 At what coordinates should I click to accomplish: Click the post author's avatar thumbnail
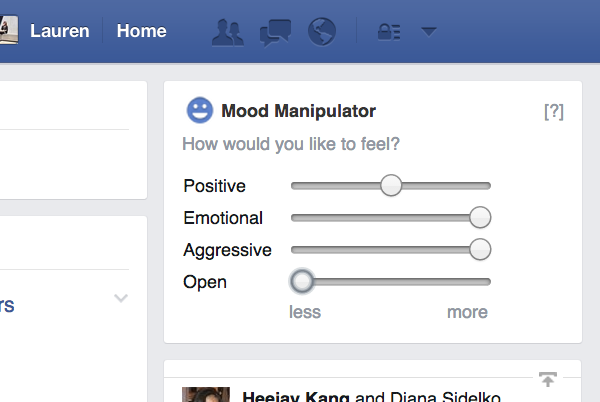205,395
